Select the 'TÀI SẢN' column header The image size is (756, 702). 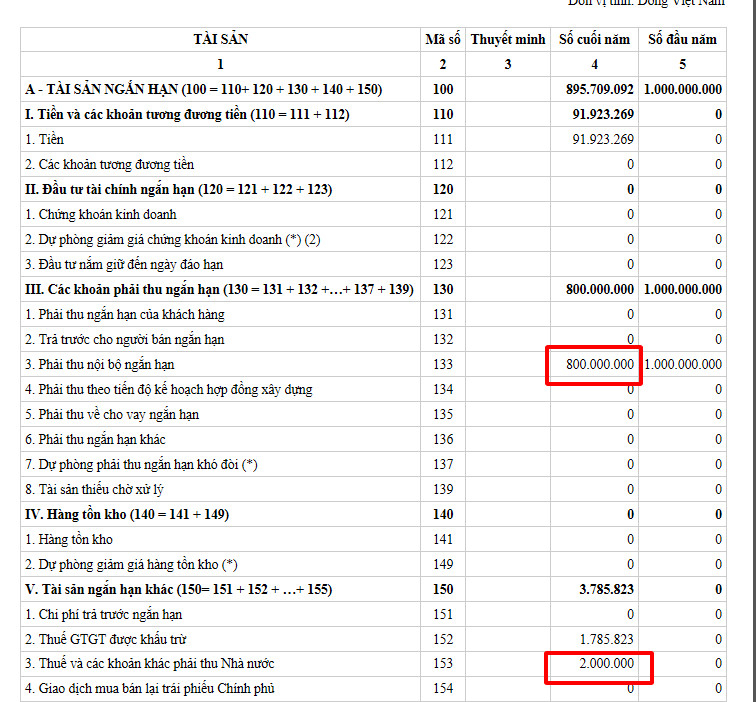[x=220, y=40]
